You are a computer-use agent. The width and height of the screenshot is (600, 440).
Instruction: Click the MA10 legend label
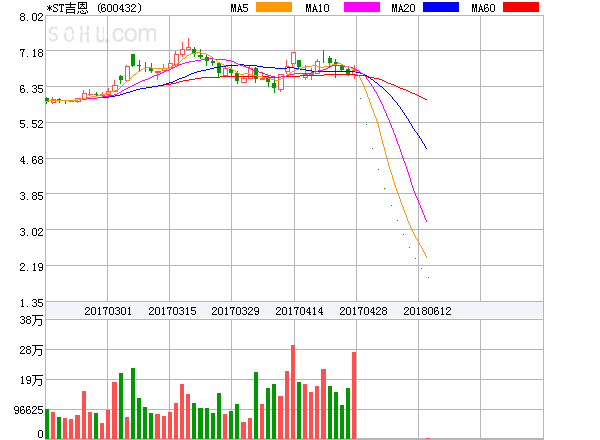pos(317,8)
